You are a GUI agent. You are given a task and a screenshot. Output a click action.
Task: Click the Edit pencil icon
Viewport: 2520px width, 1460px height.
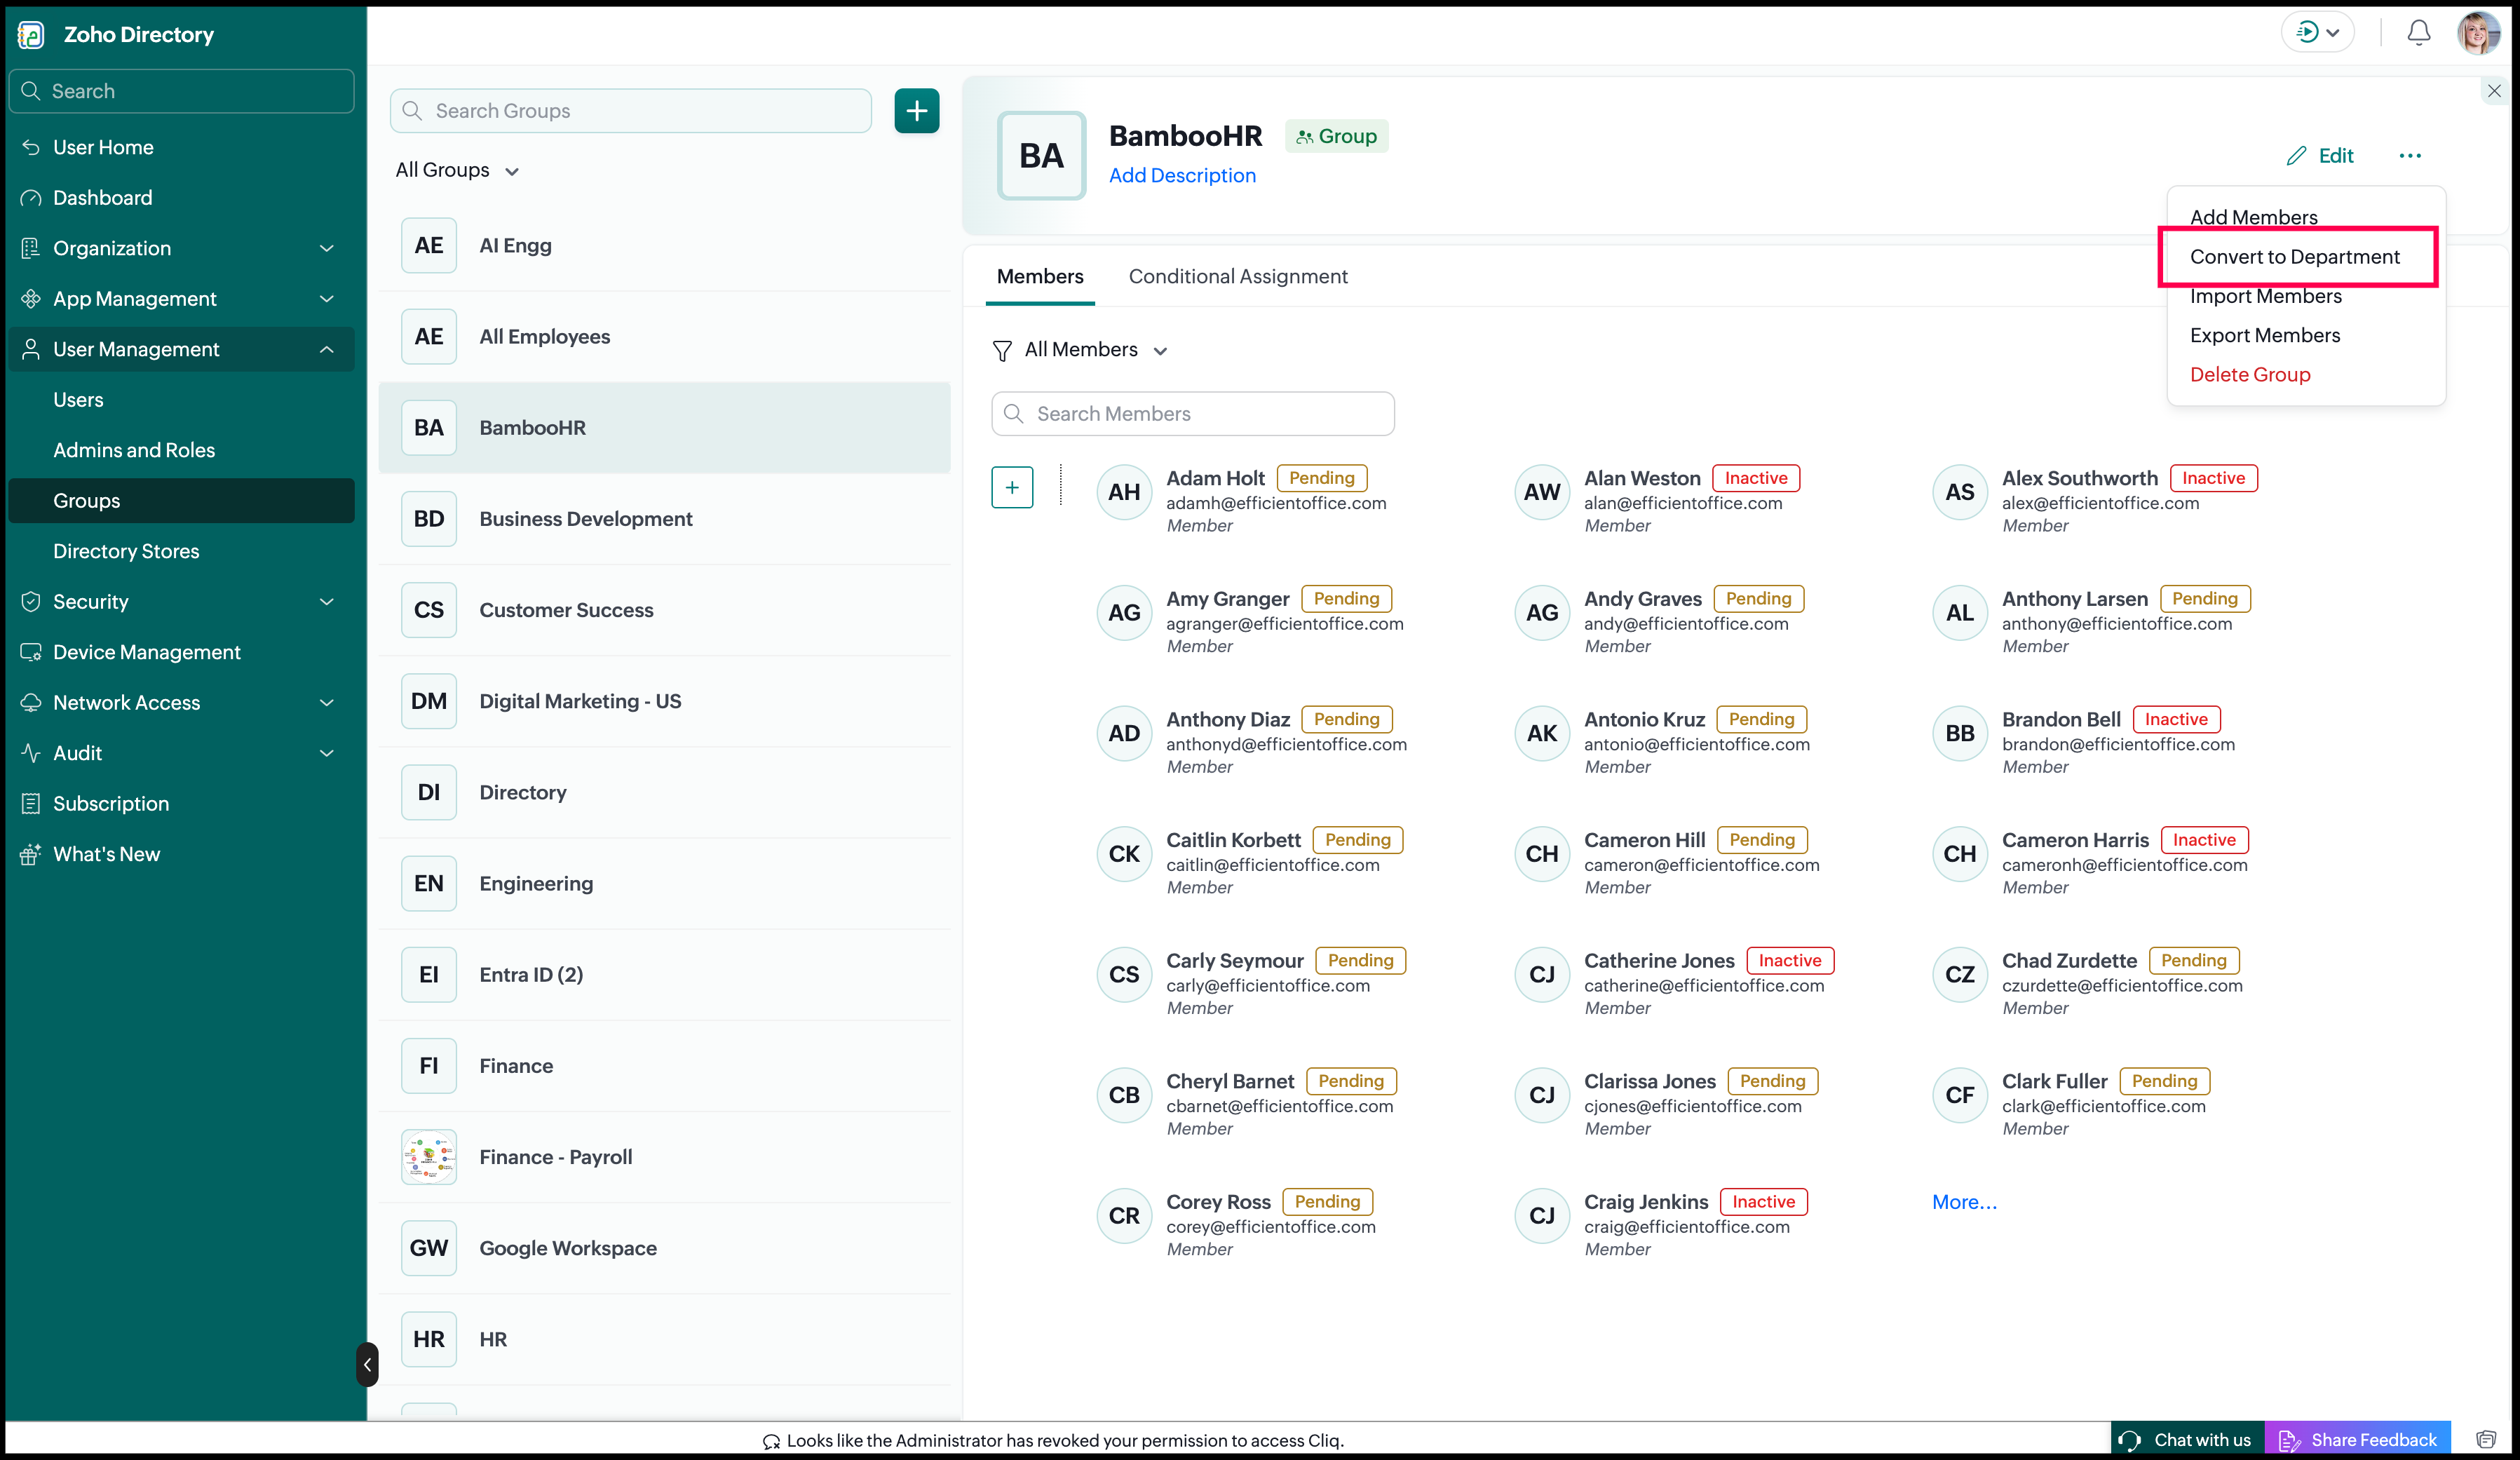[2296, 156]
